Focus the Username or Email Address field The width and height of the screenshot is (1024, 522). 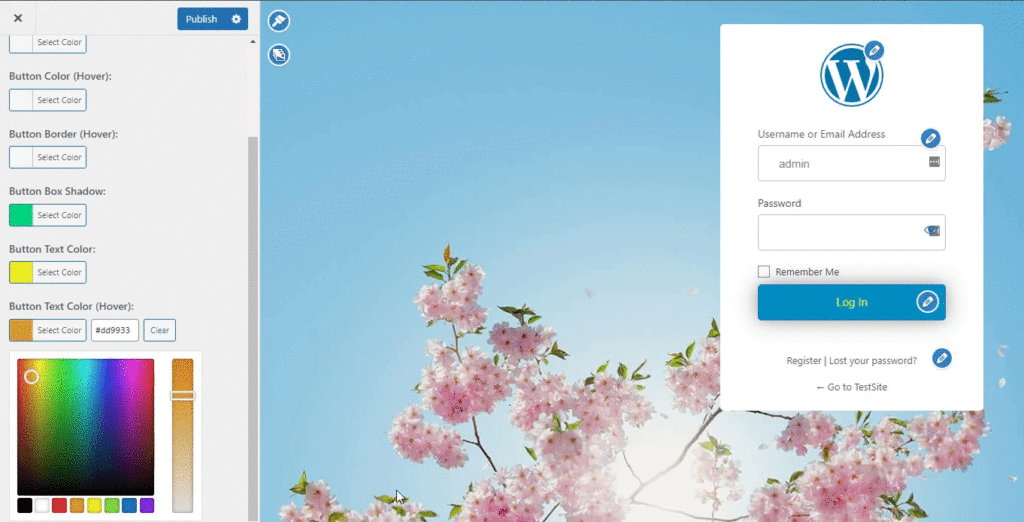(852, 163)
